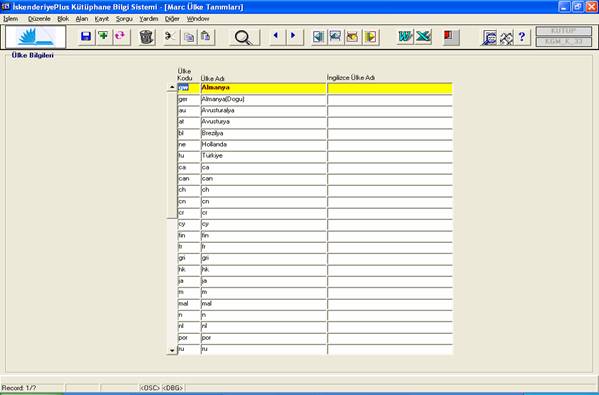
Task: Export to Word using W icon
Action: point(405,37)
